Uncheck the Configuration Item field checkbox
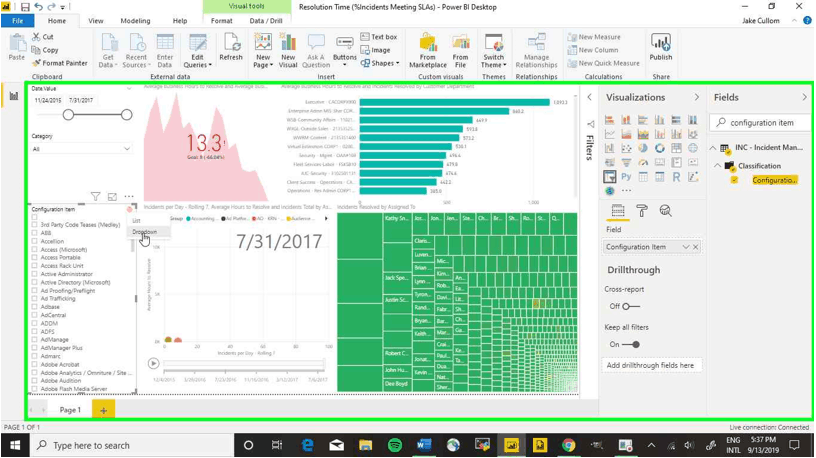This screenshot has width=816, height=458. pyautogui.click(x=734, y=180)
